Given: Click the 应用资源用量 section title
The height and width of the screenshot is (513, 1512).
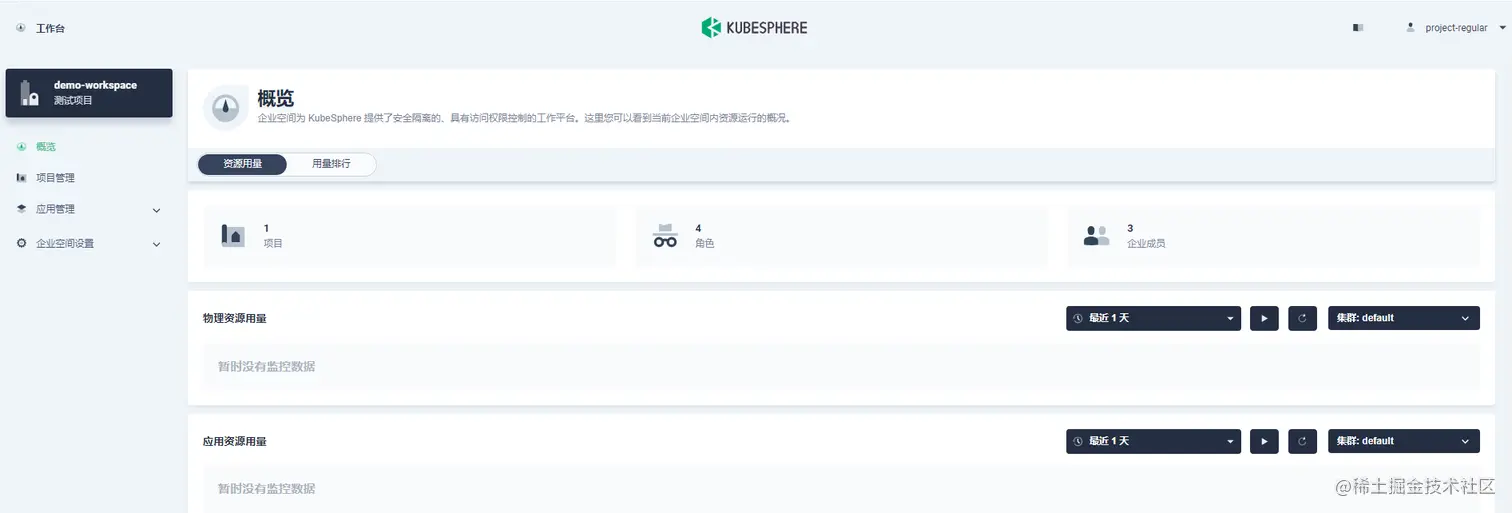Looking at the screenshot, I should [235, 441].
